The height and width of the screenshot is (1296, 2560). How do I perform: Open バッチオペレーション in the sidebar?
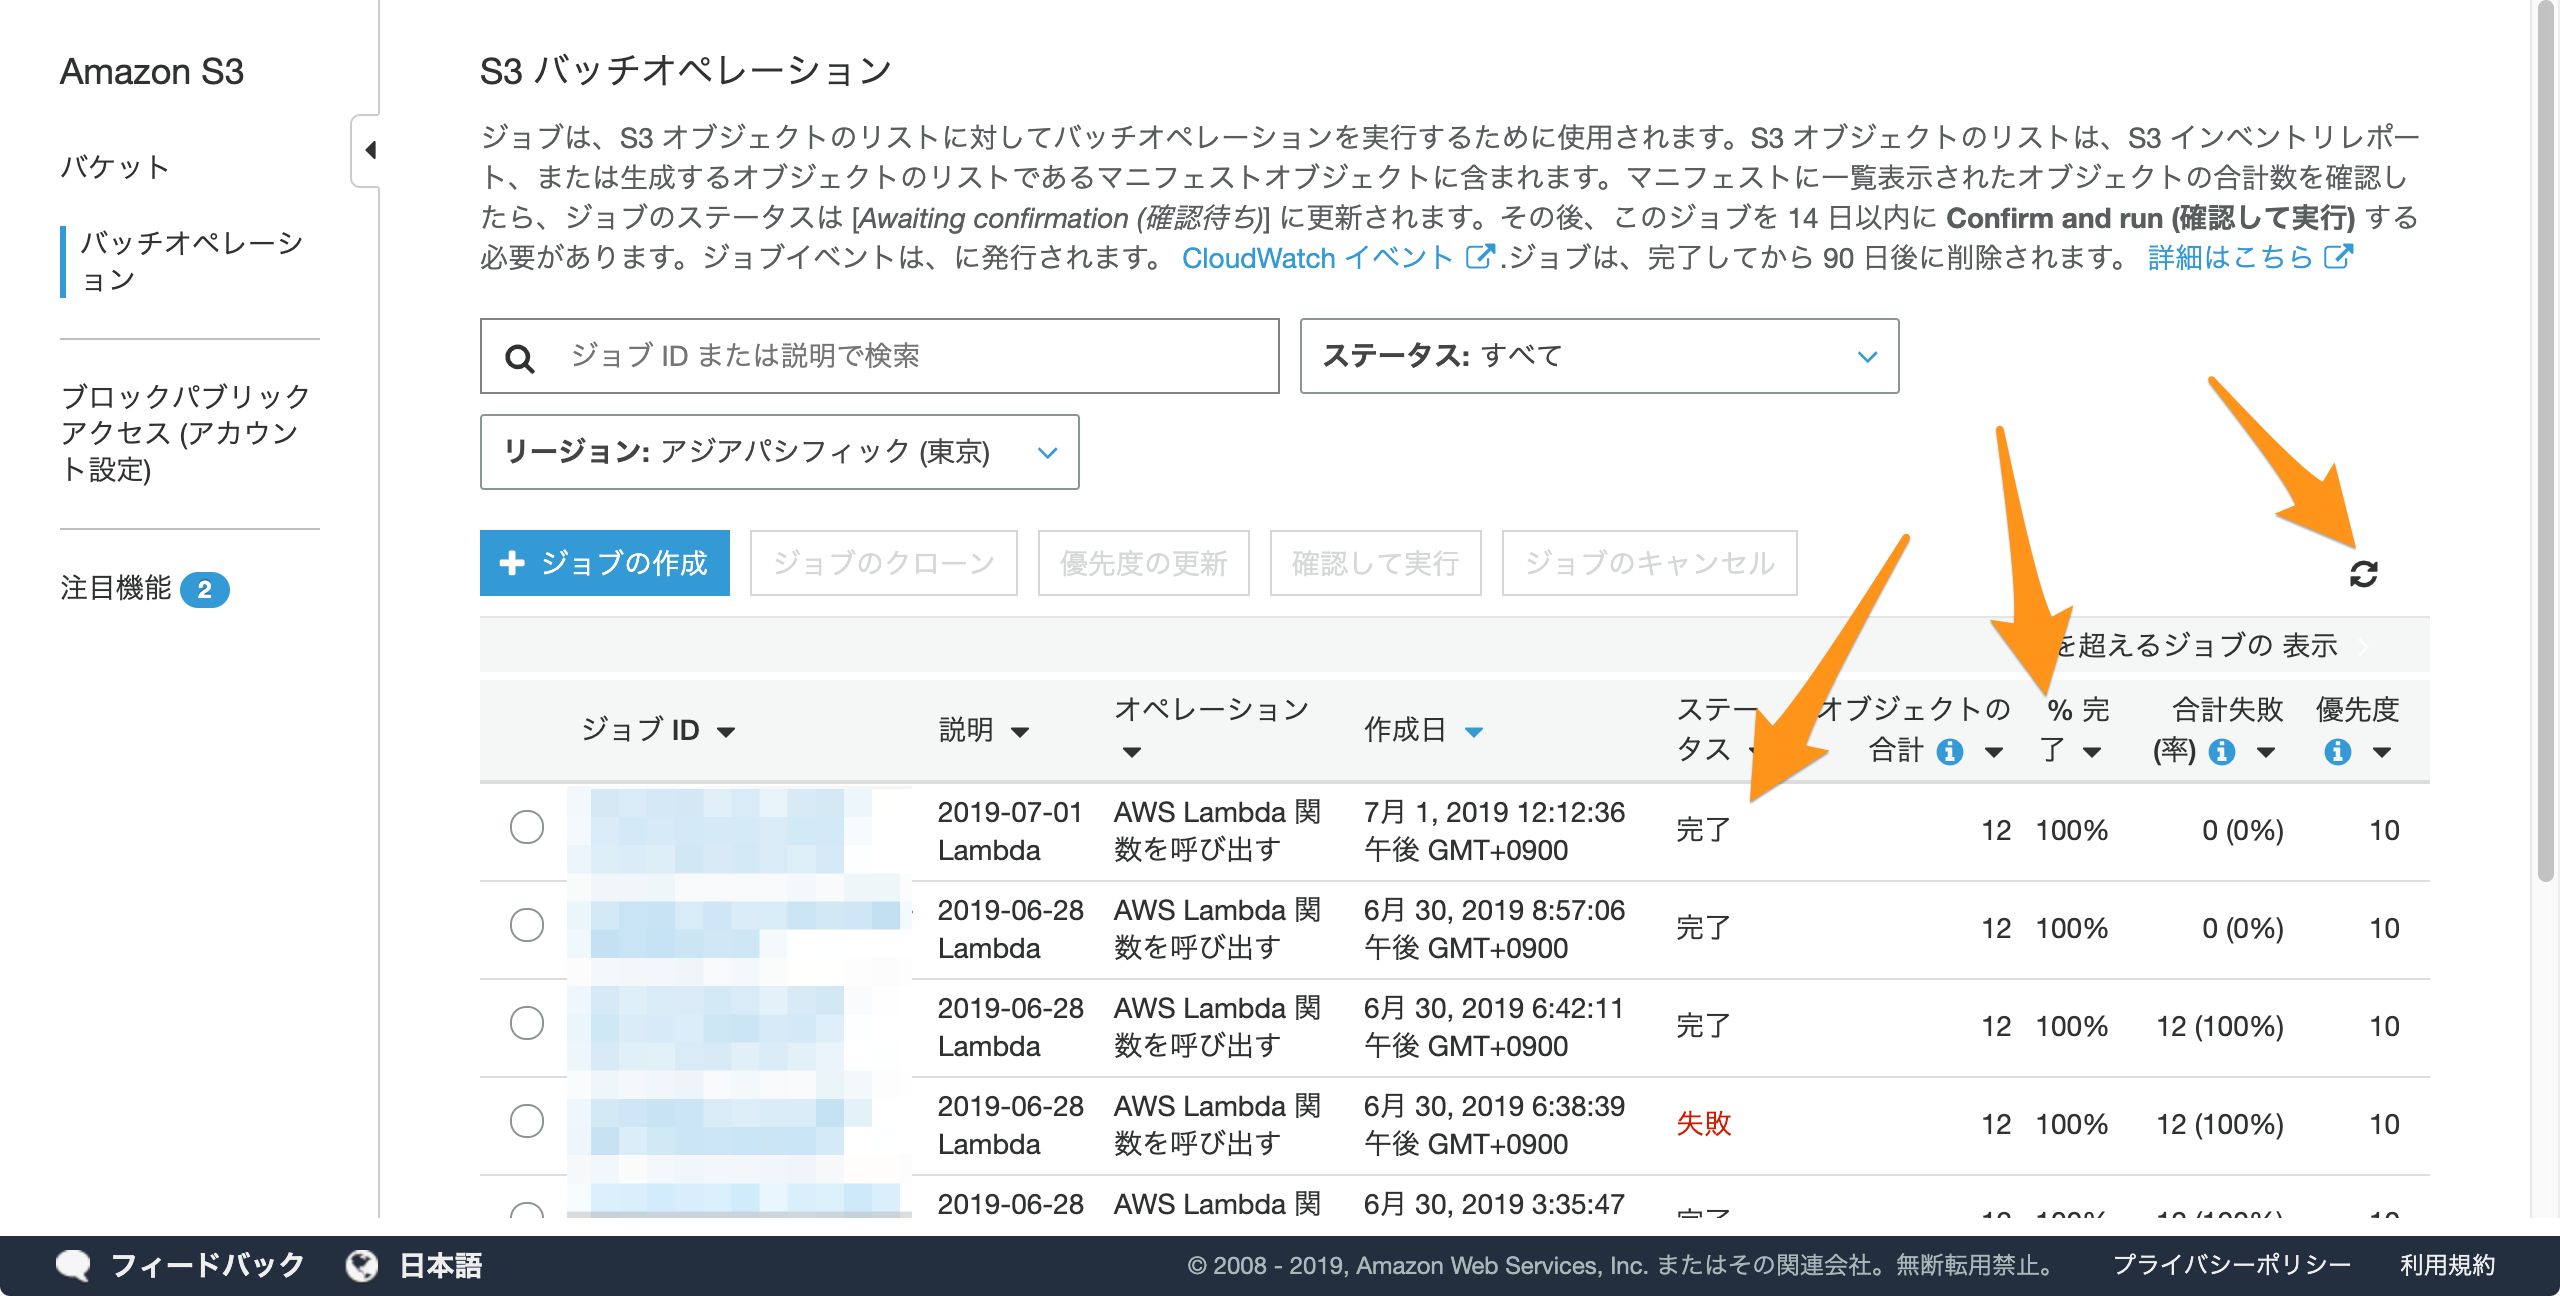[x=191, y=261]
